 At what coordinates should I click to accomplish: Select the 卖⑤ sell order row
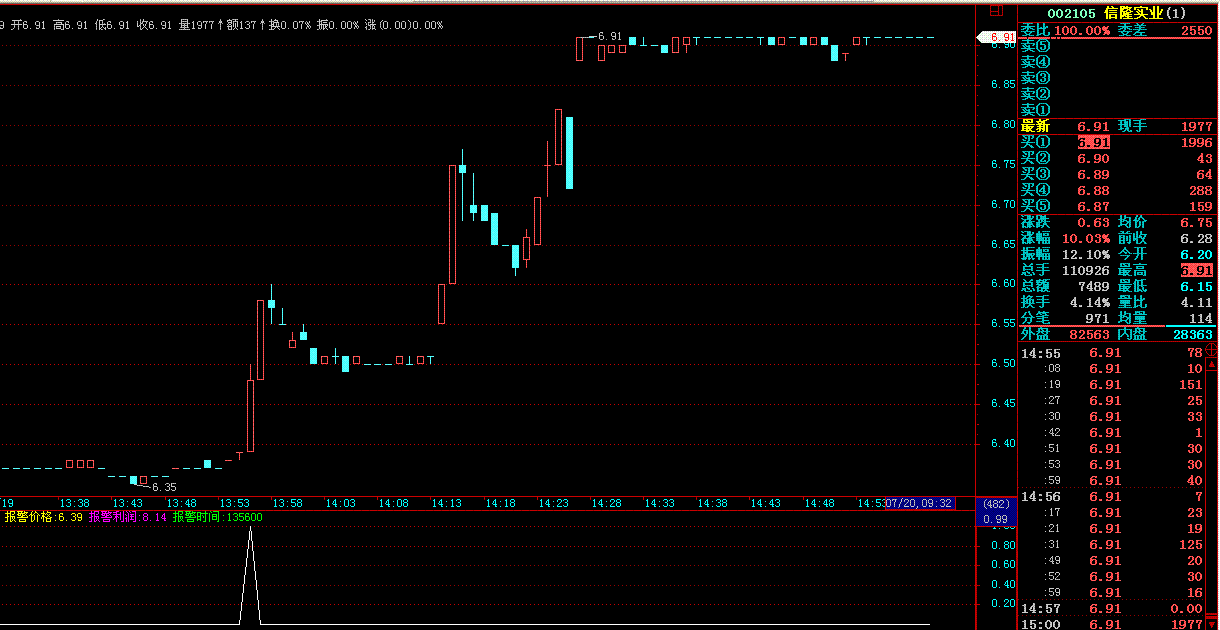[x=1117, y=46]
